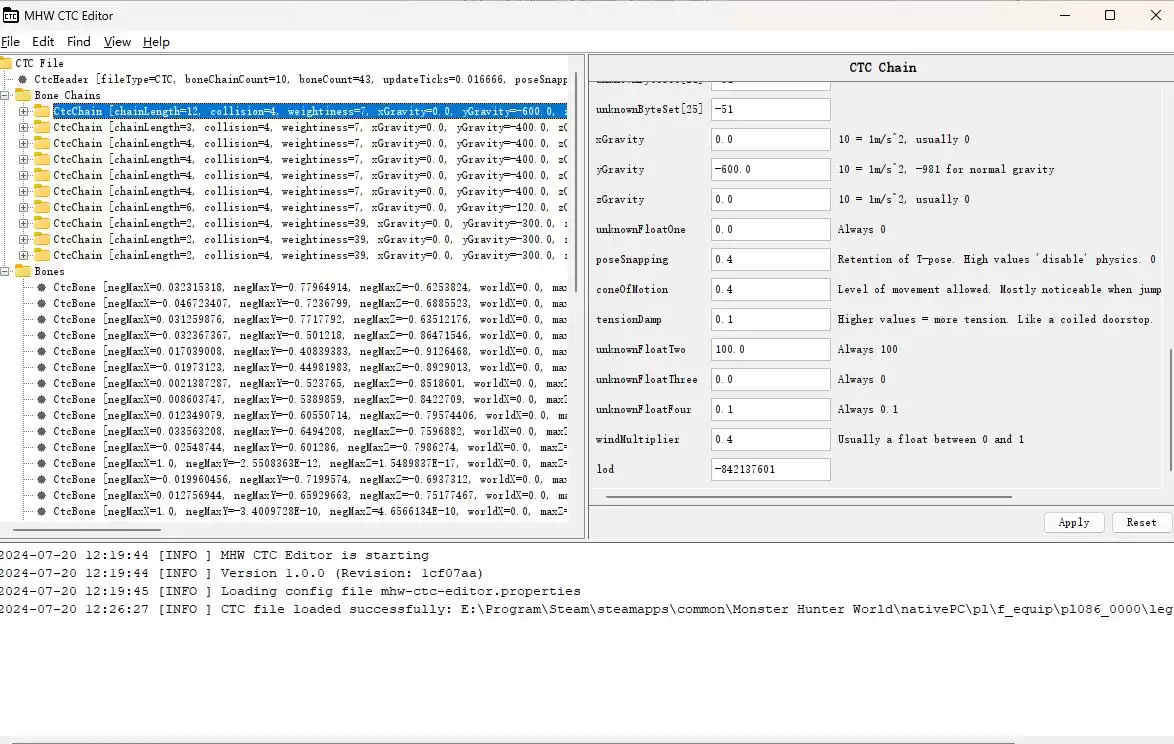The width and height of the screenshot is (1174, 744).
Task: Expand the chainLength=6 CtcChain node
Action: [x=23, y=207]
